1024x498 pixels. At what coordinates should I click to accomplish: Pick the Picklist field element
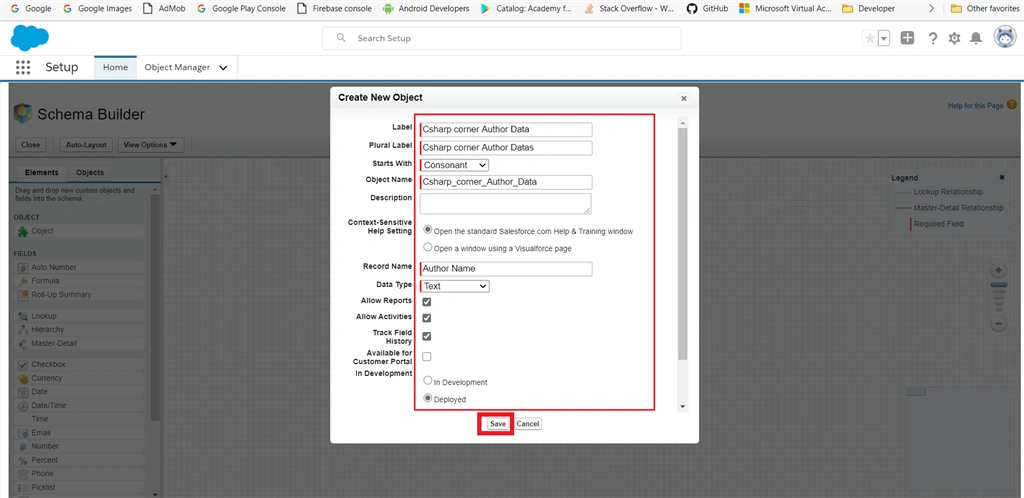(x=79, y=488)
